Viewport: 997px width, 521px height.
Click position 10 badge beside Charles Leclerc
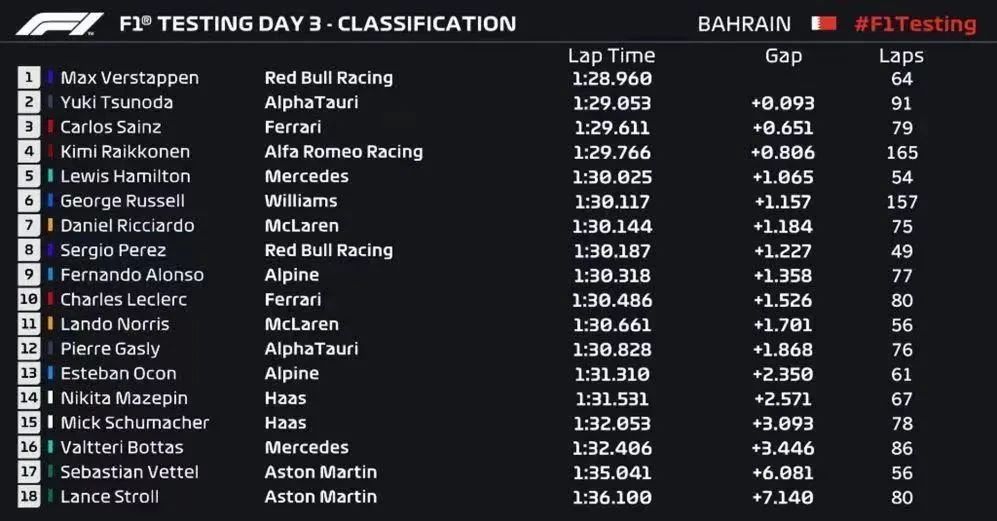pos(29,299)
